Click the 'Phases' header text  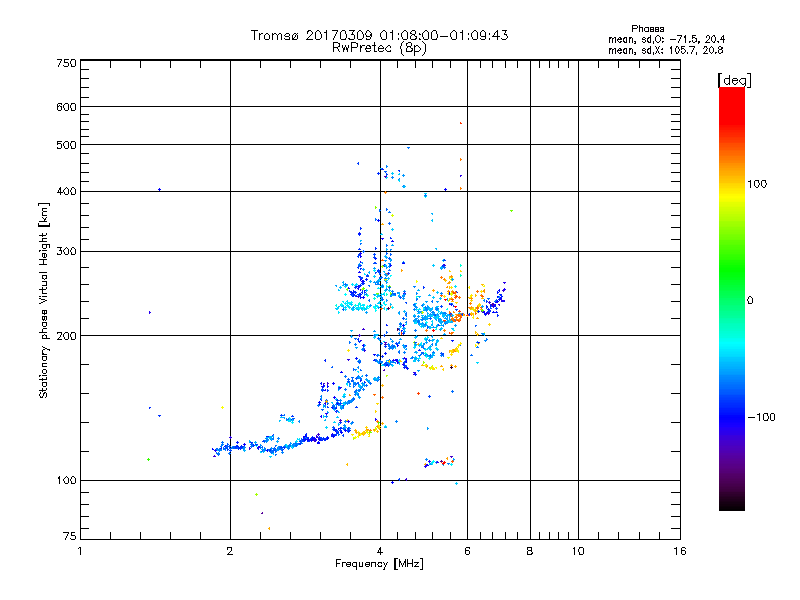tap(647, 29)
